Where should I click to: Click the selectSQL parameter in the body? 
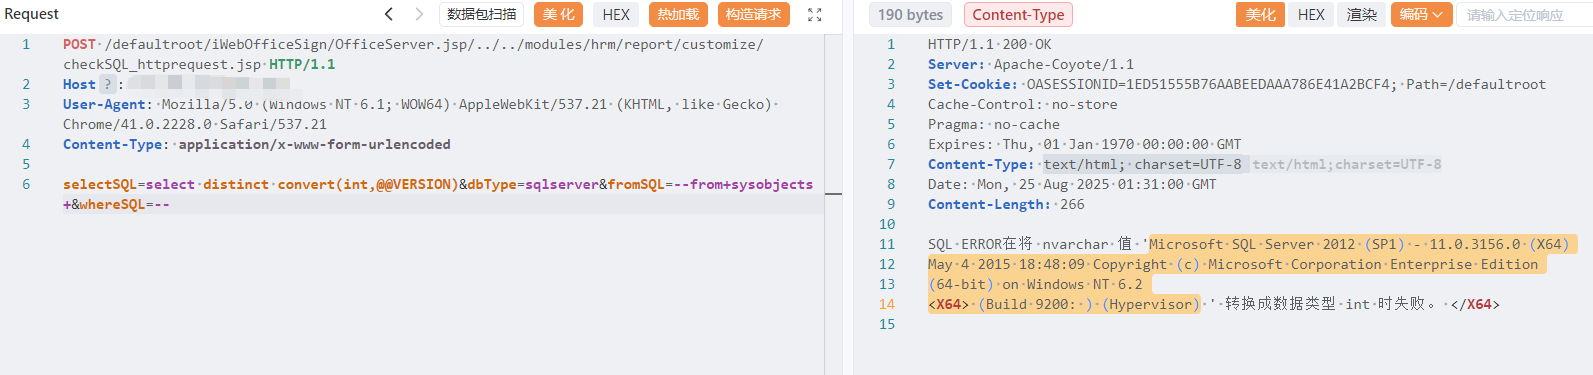pos(100,184)
